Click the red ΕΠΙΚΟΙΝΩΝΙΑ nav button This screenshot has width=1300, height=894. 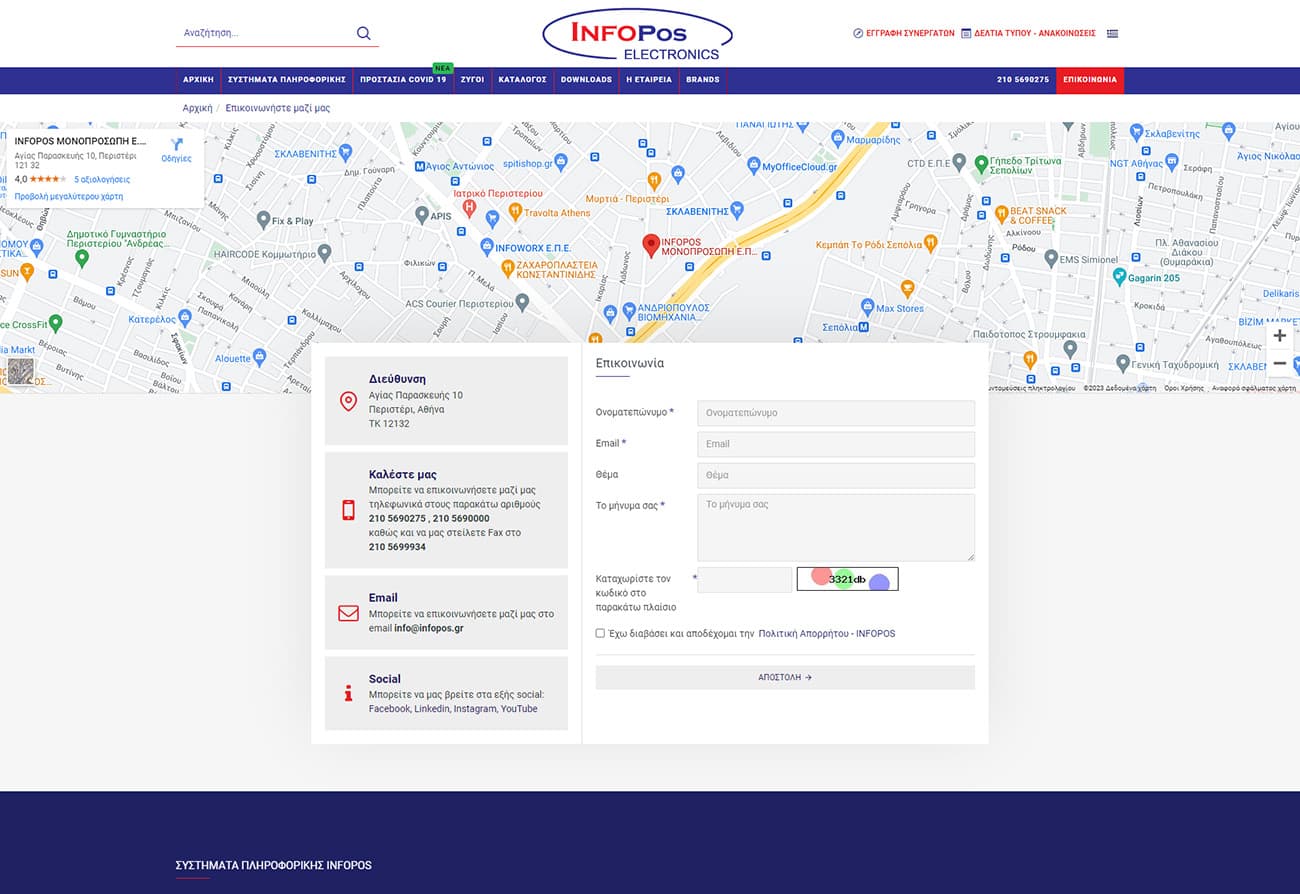1090,80
